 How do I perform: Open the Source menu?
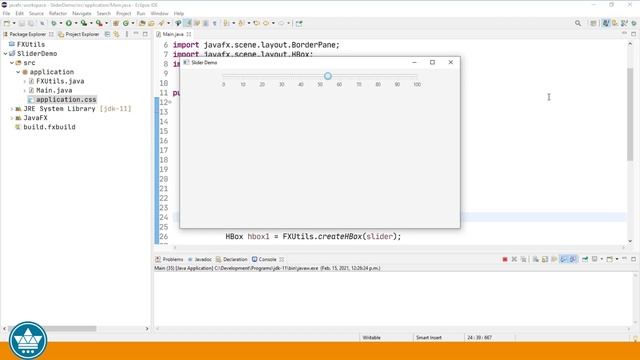(36, 13)
